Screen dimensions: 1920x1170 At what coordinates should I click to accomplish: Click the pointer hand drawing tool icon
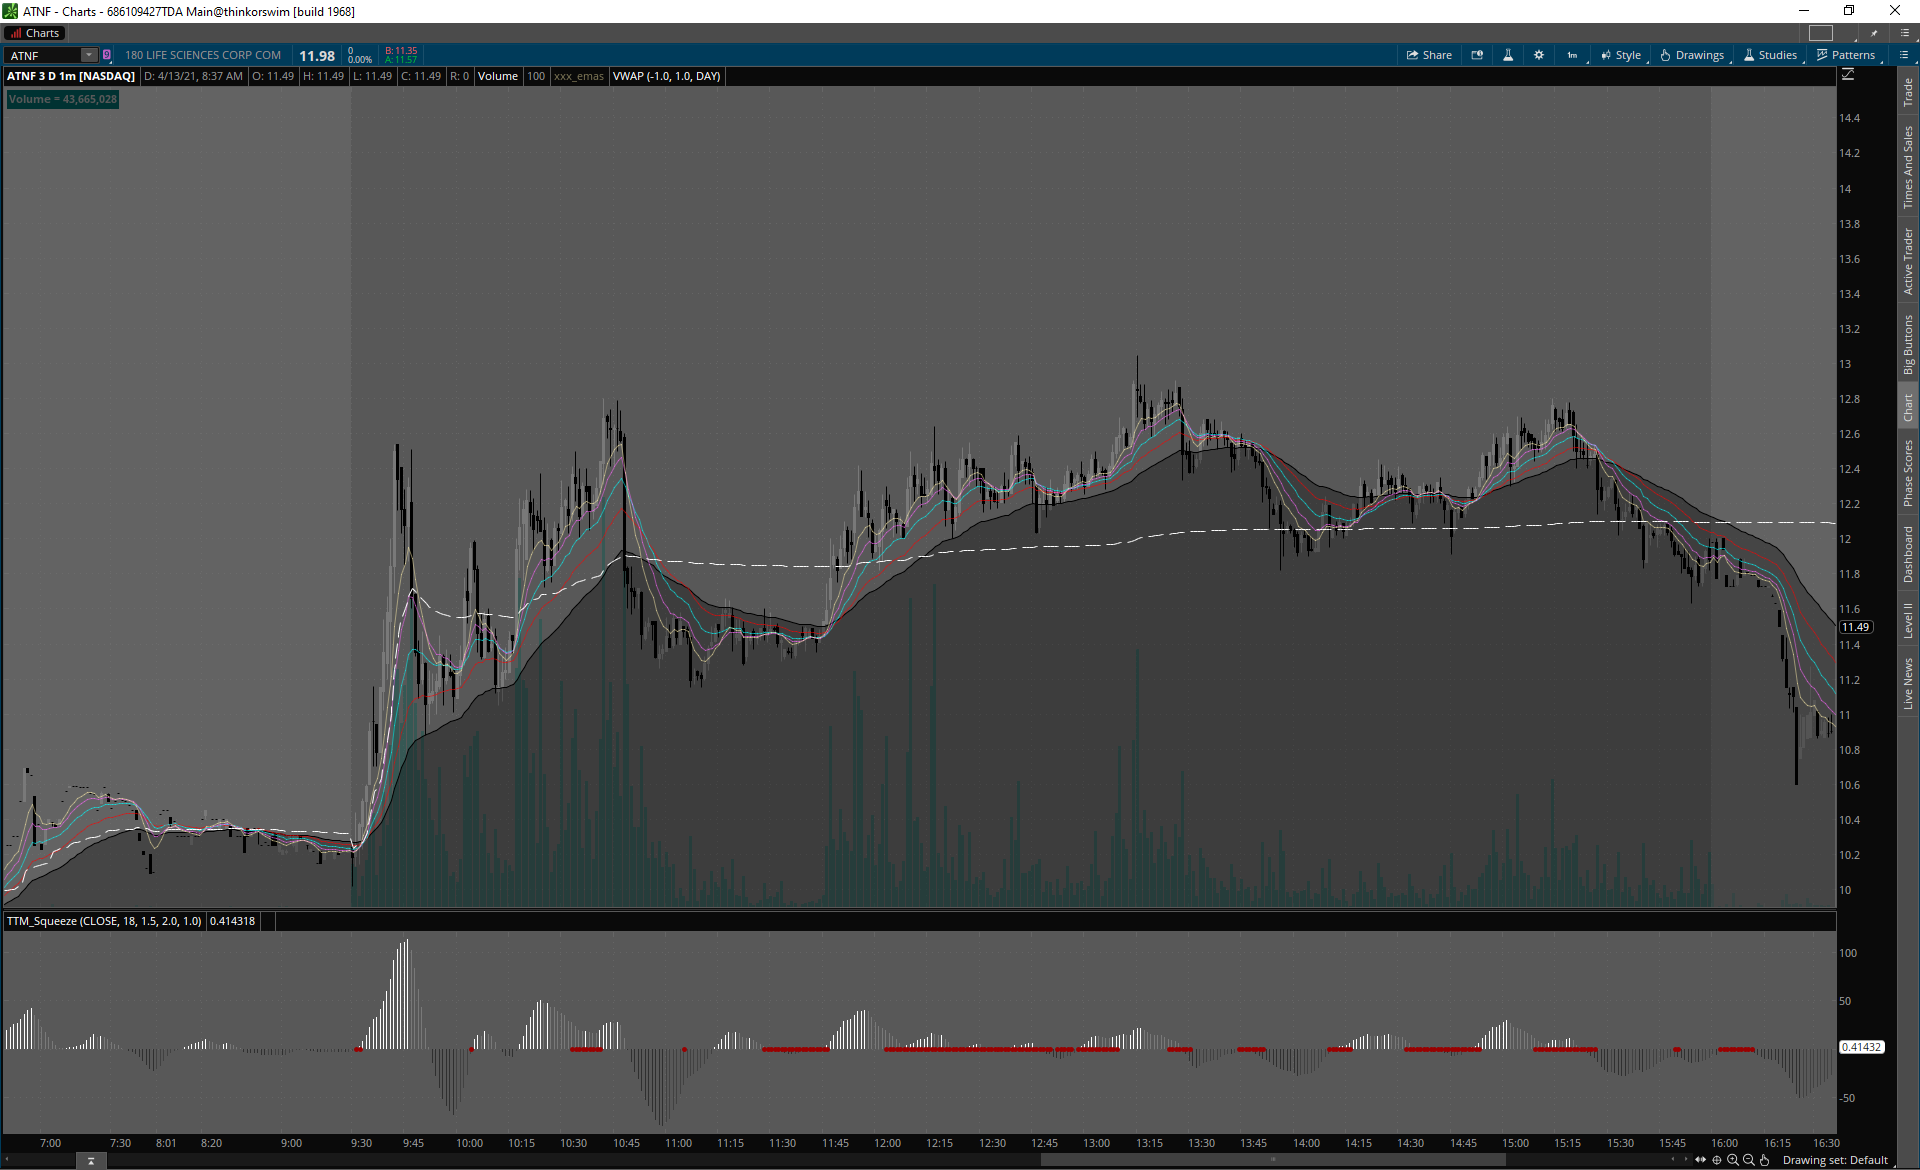tap(1765, 1160)
